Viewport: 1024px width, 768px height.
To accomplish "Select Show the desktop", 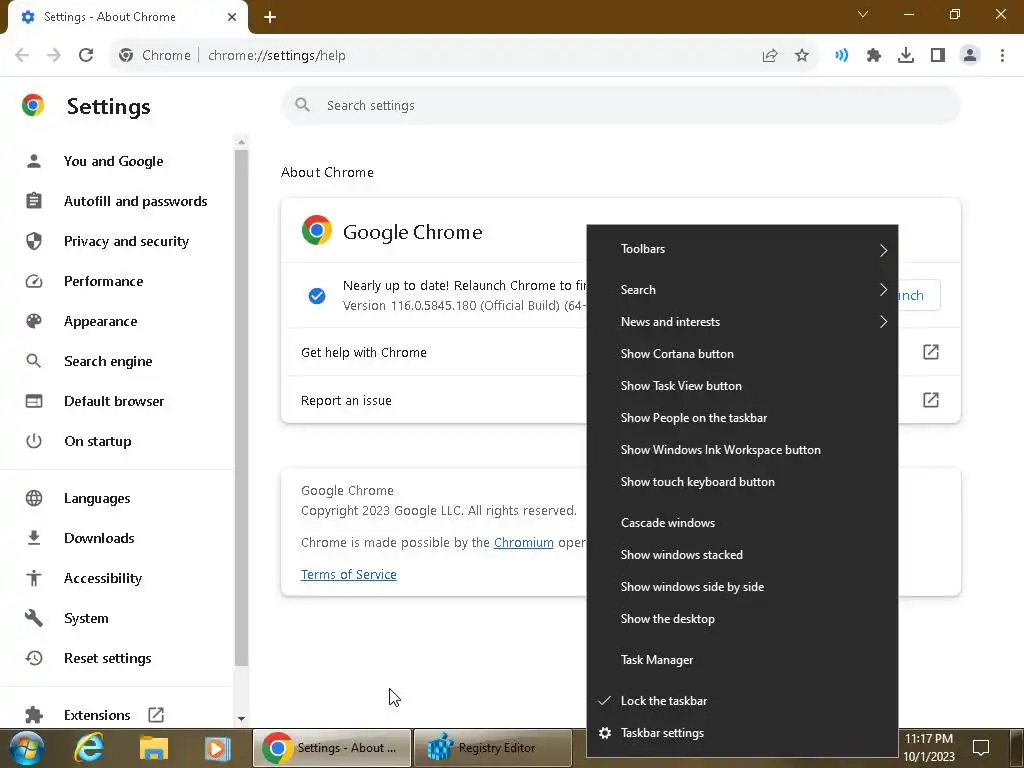I will [x=743, y=618].
